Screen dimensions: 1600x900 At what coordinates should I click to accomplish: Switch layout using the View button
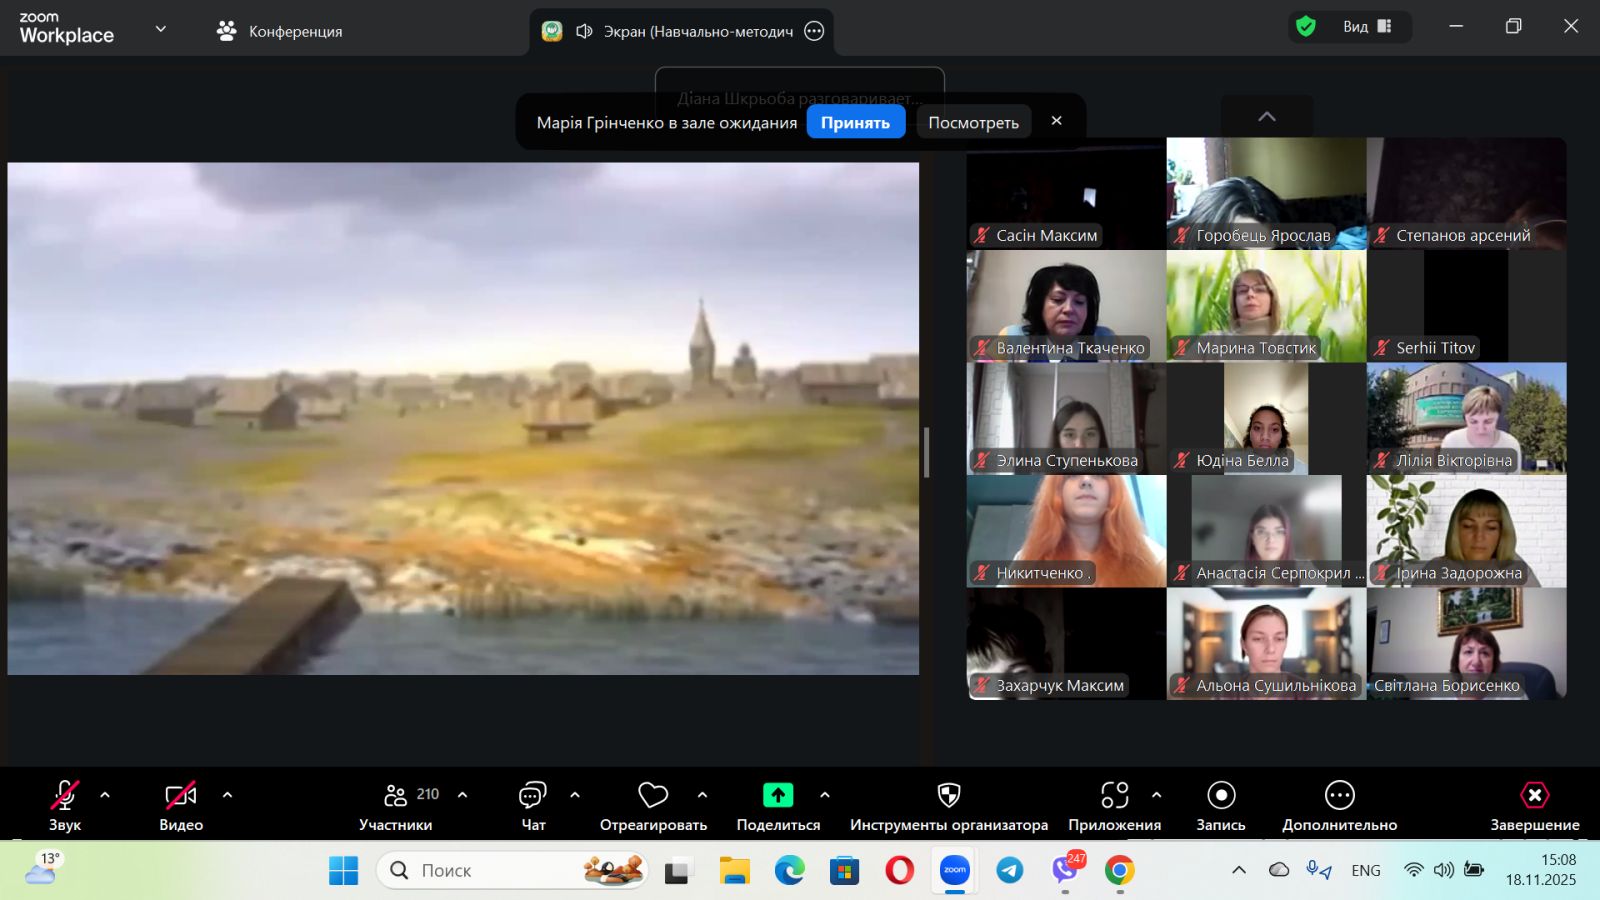pos(1366,27)
